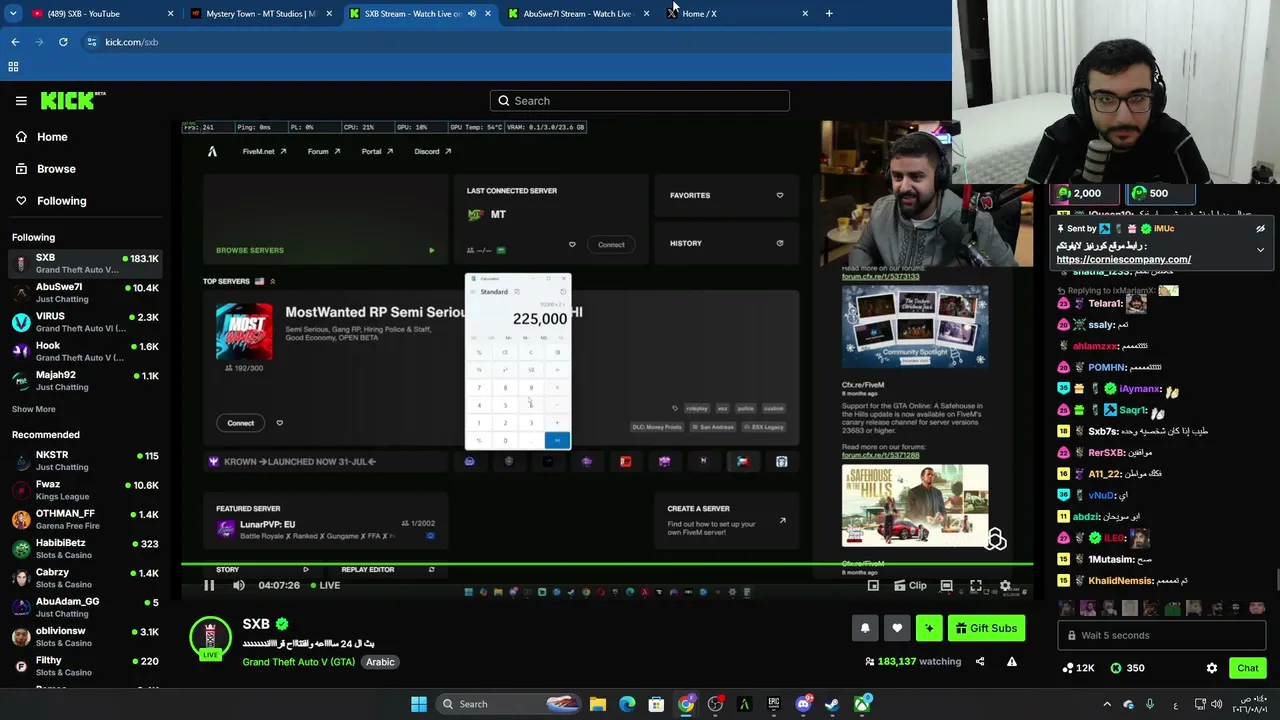Image resolution: width=1280 pixels, height=720 pixels.
Task: Open the Windows Start menu
Action: click(419, 704)
